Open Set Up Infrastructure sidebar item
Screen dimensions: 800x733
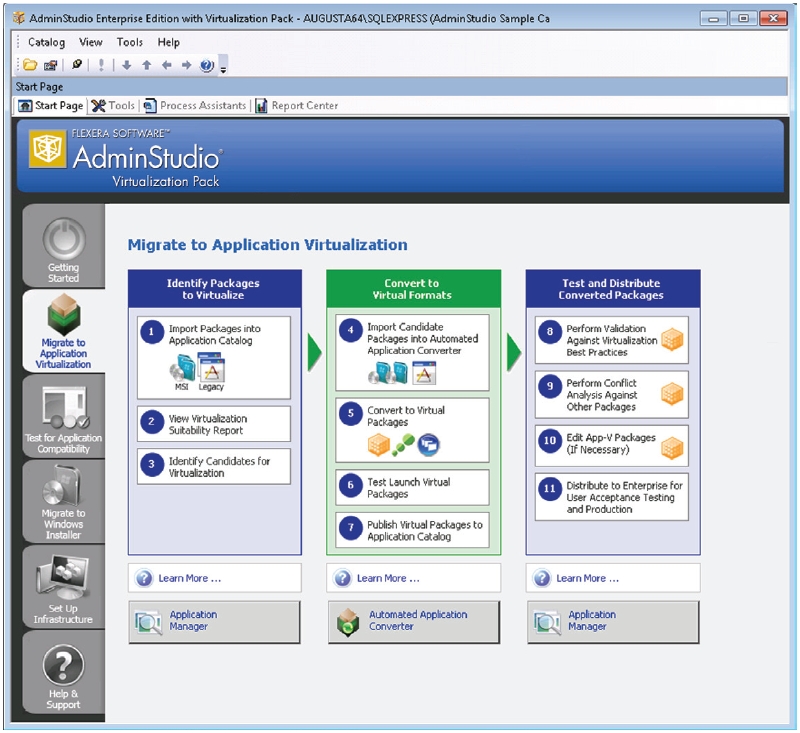pos(63,590)
